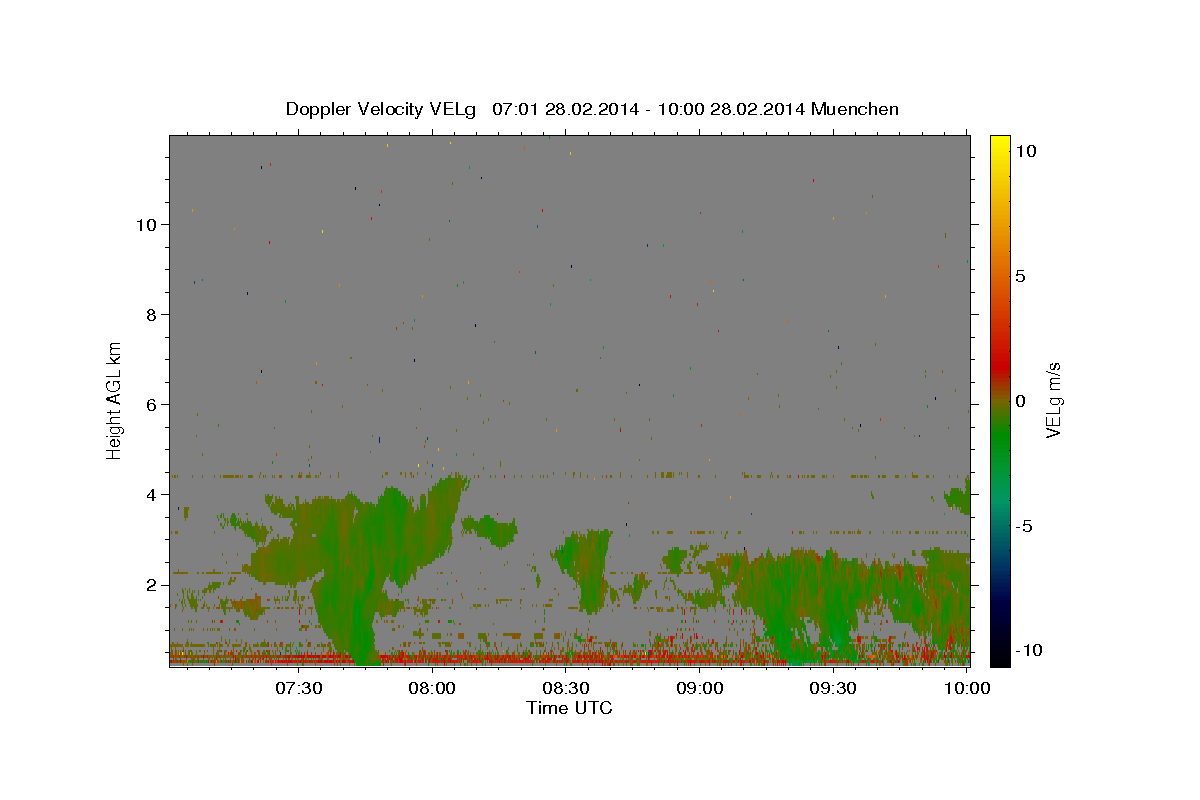
Task: Click the colorbar value -10 label
Action: pyautogui.click(x=1027, y=650)
